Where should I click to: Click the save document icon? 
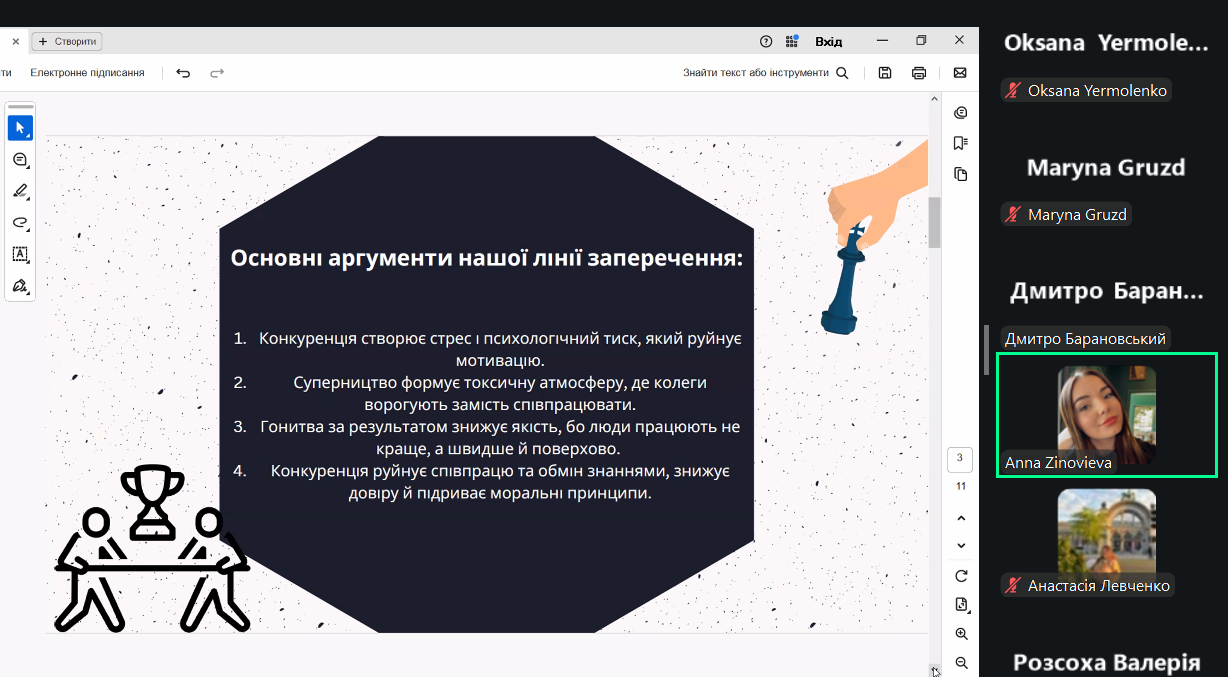coord(885,73)
